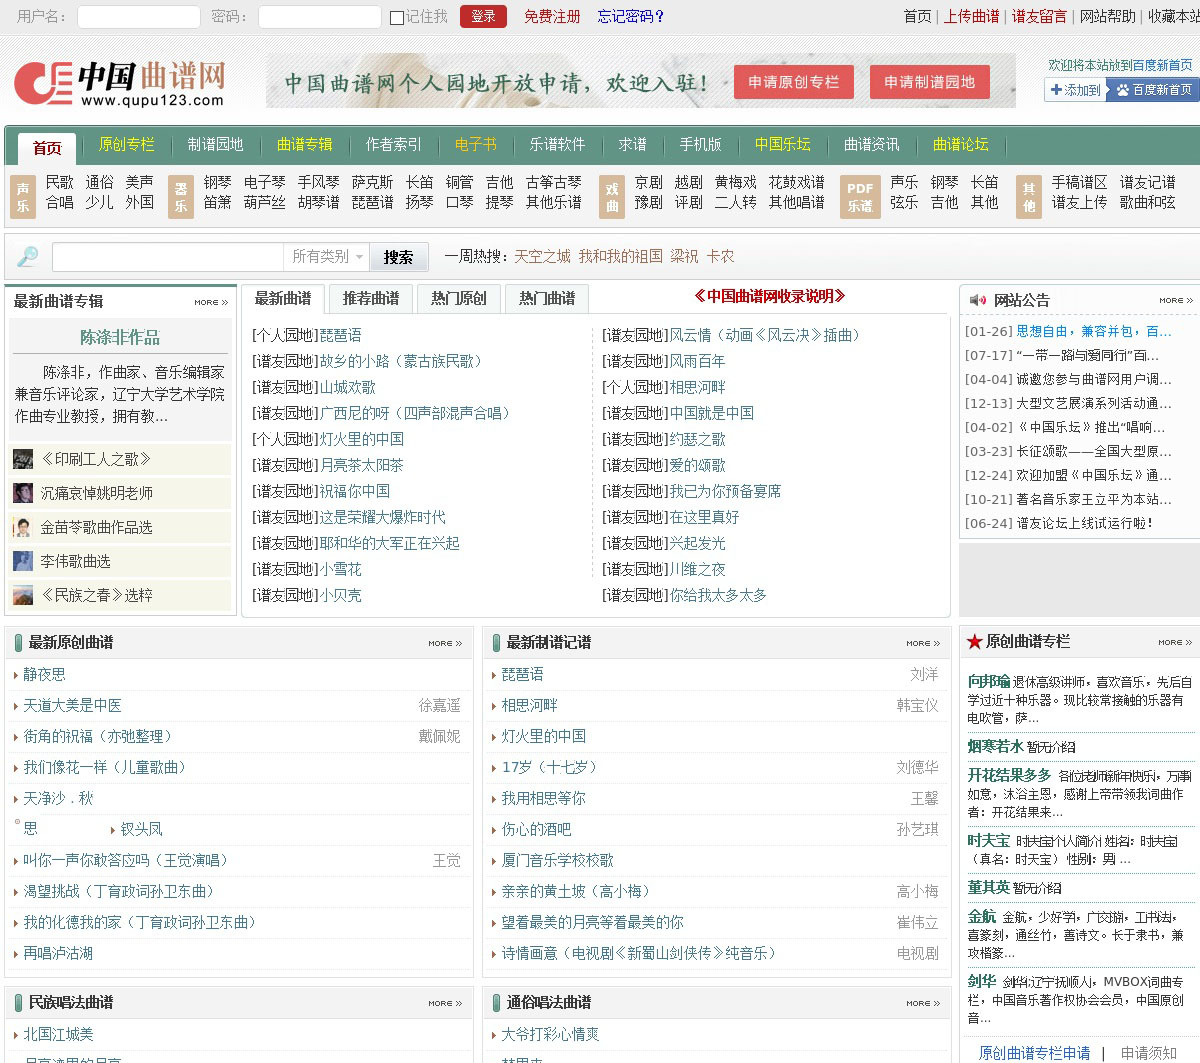Click the magnifier search icon
Screen dimensions: 1200x1063
point(28,257)
